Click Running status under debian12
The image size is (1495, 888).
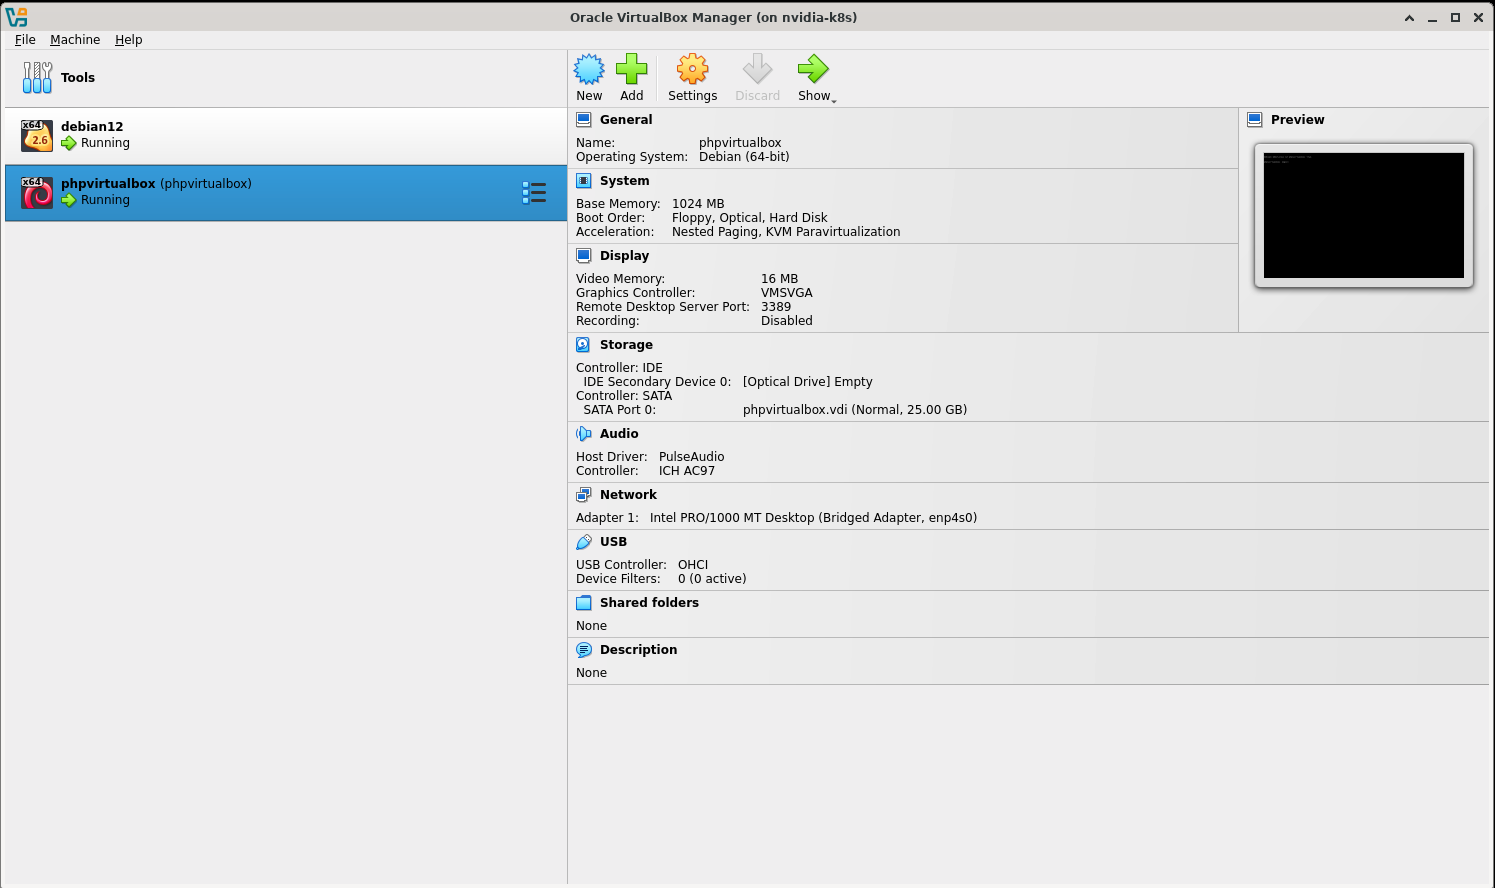(x=105, y=143)
